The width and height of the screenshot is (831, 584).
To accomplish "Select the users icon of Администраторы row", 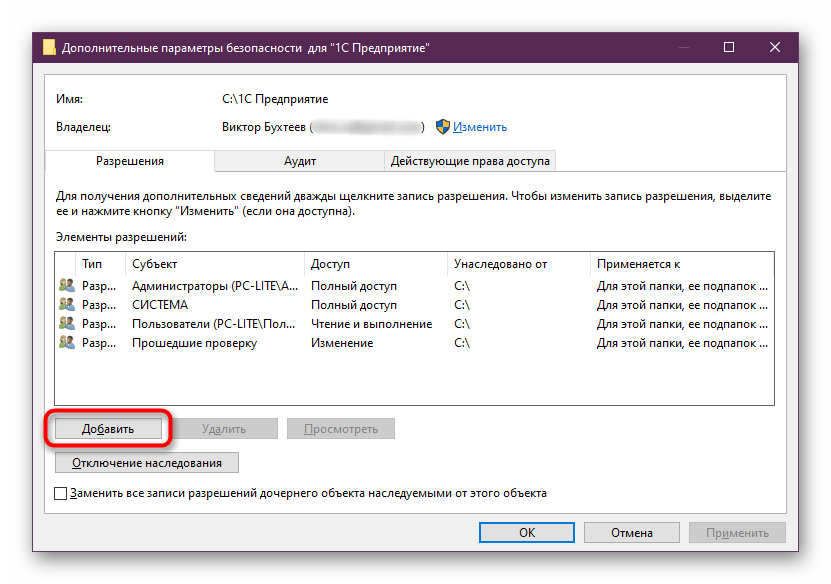I will tap(67, 285).
